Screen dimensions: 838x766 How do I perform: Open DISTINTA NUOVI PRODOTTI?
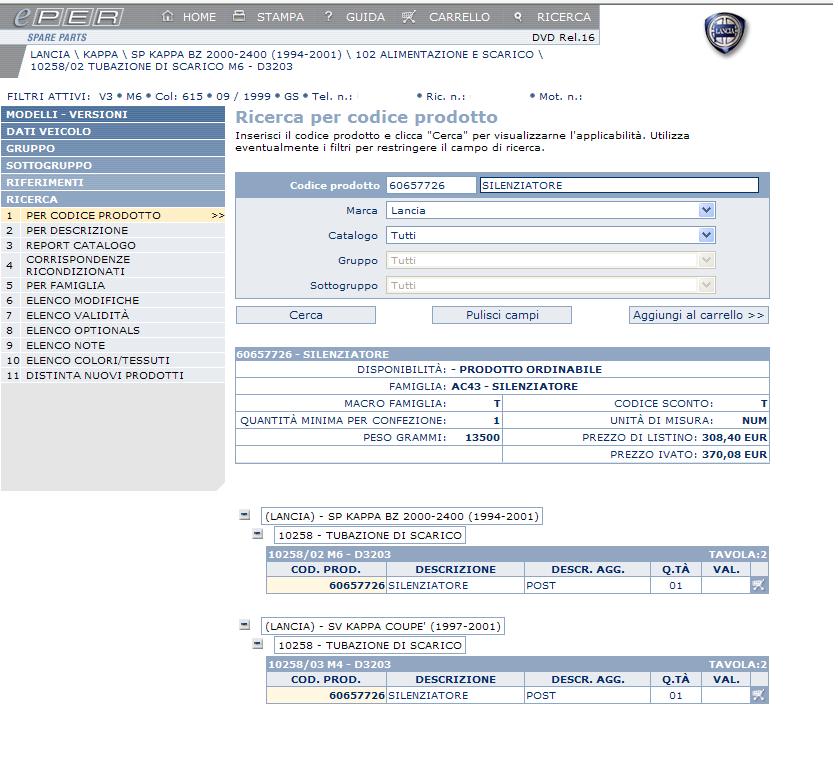[113, 375]
